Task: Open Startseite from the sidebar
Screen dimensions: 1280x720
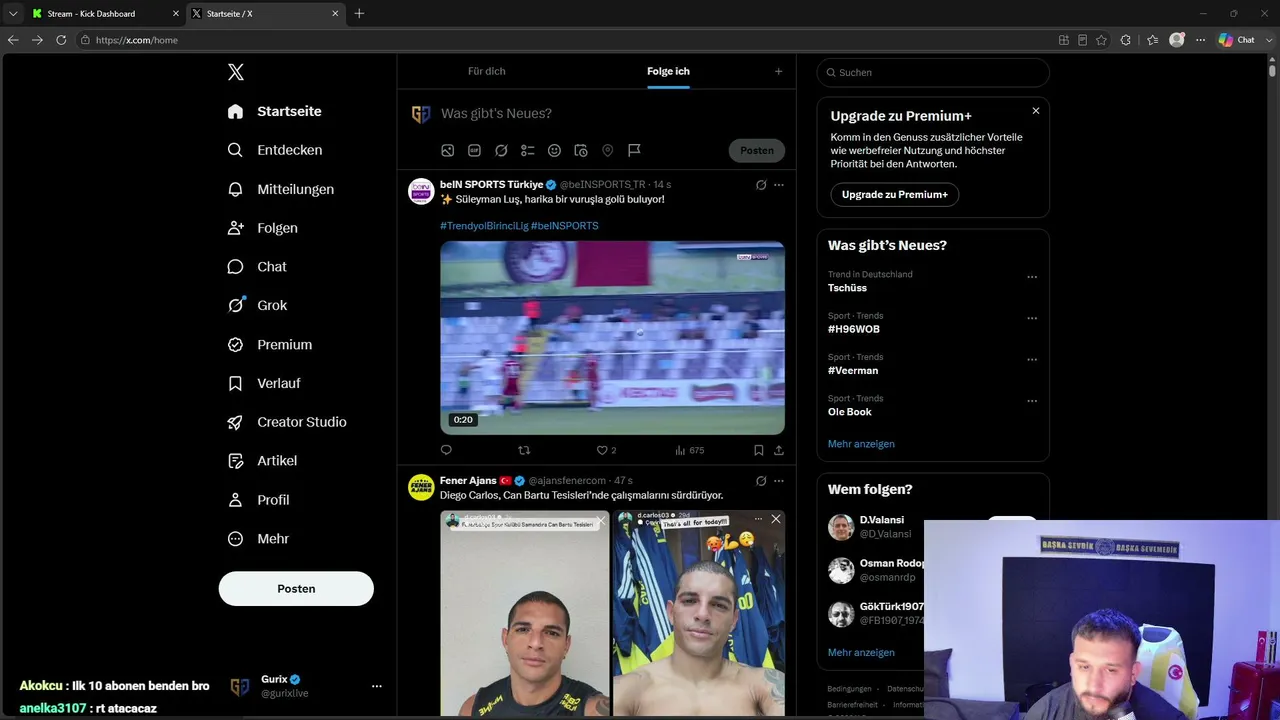Action: coord(274,111)
